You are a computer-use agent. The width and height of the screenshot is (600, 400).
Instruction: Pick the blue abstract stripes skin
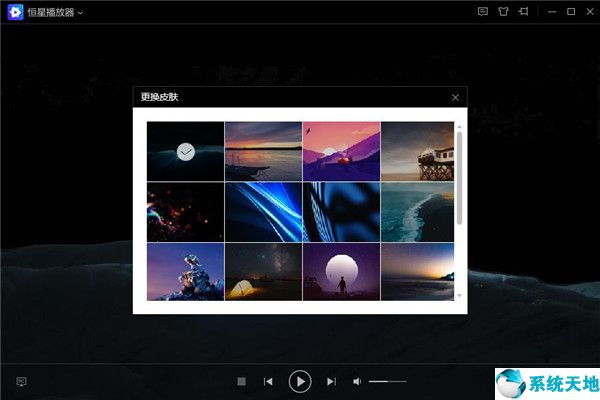342,212
